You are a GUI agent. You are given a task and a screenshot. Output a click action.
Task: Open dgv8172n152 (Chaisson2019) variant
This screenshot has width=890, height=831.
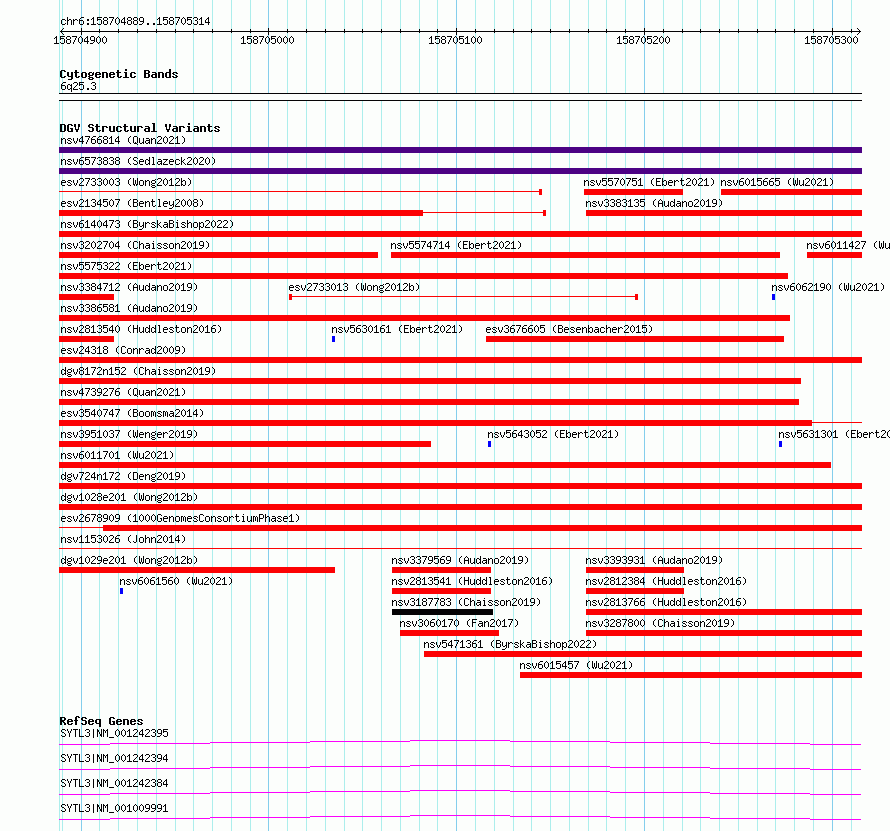[138, 371]
